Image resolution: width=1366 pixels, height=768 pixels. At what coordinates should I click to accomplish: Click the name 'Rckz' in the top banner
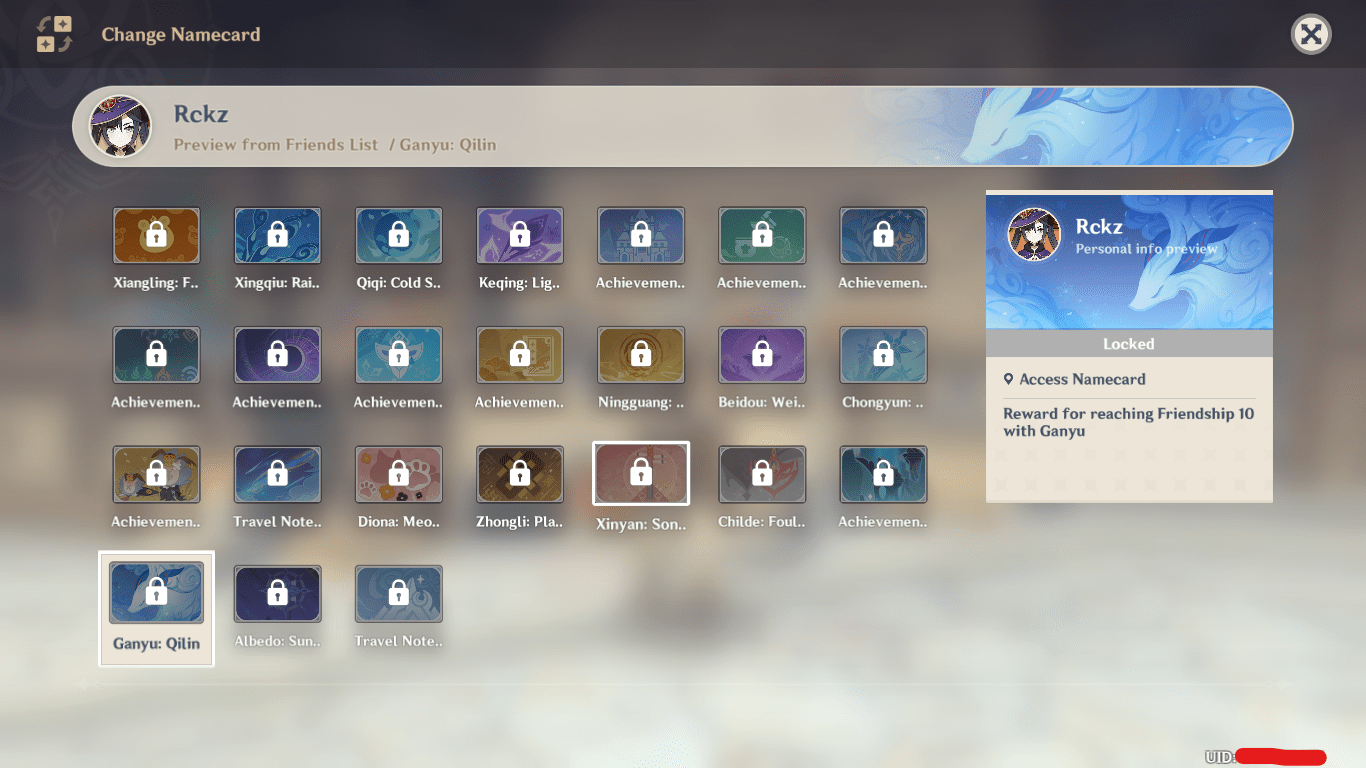pyautogui.click(x=201, y=114)
